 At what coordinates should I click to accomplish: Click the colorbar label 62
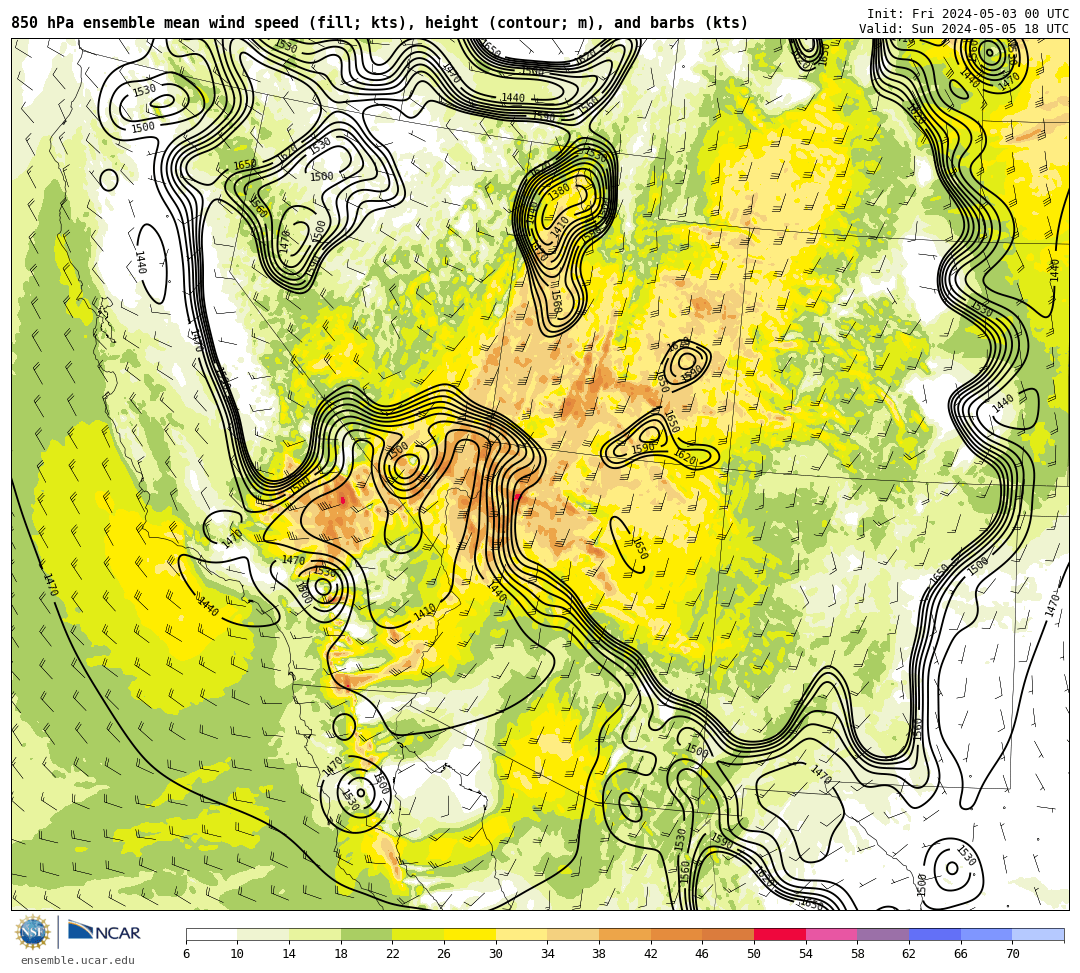pos(909,954)
